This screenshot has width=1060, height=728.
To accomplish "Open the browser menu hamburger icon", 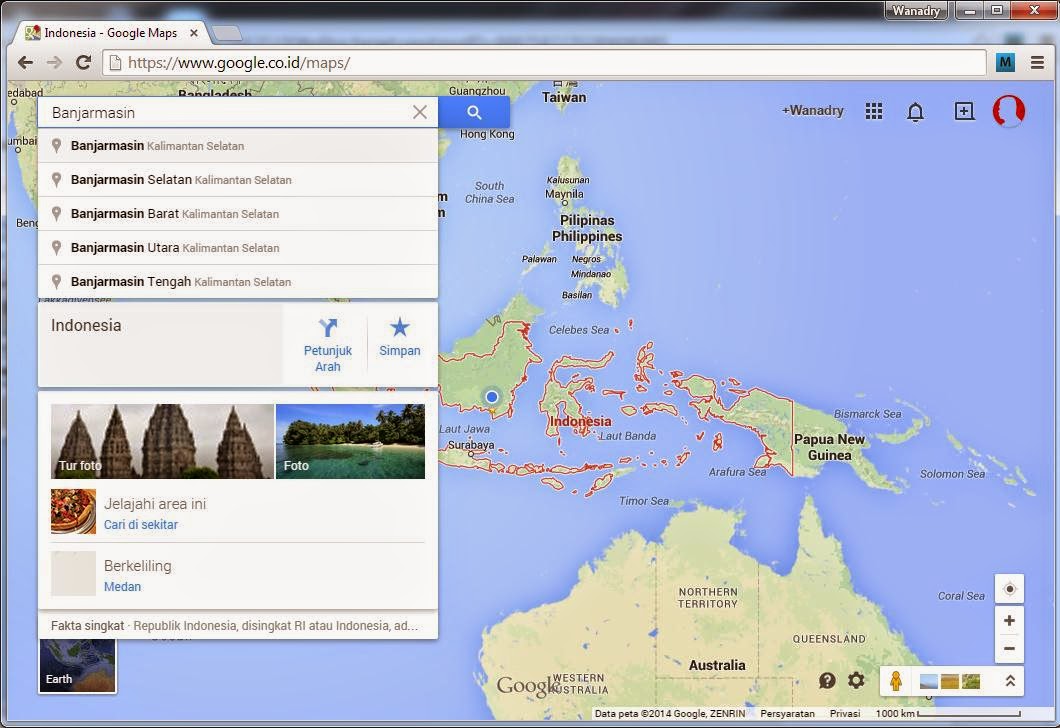I will 1038,62.
